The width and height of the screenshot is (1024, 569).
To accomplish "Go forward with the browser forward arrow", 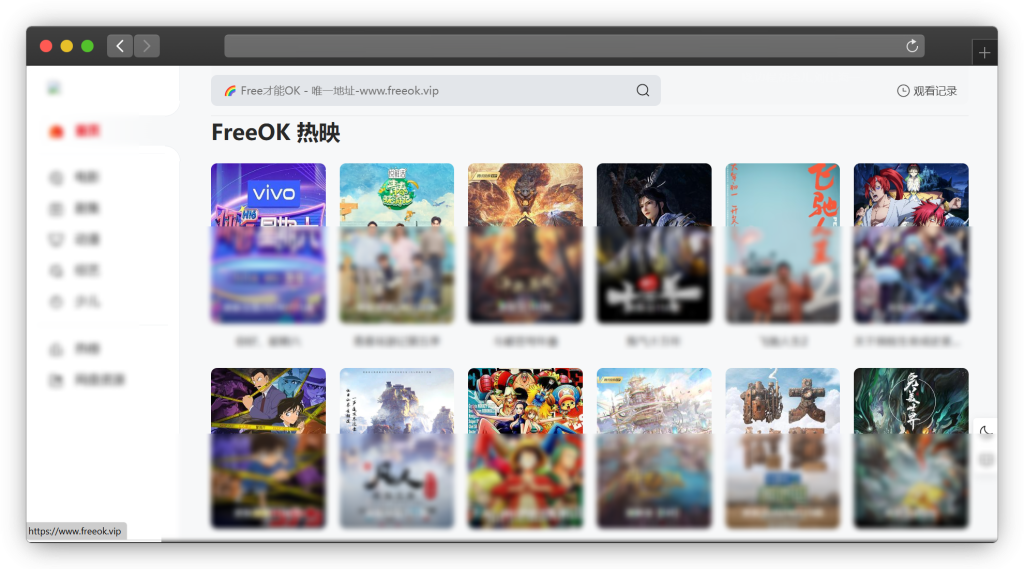I will click(x=147, y=46).
